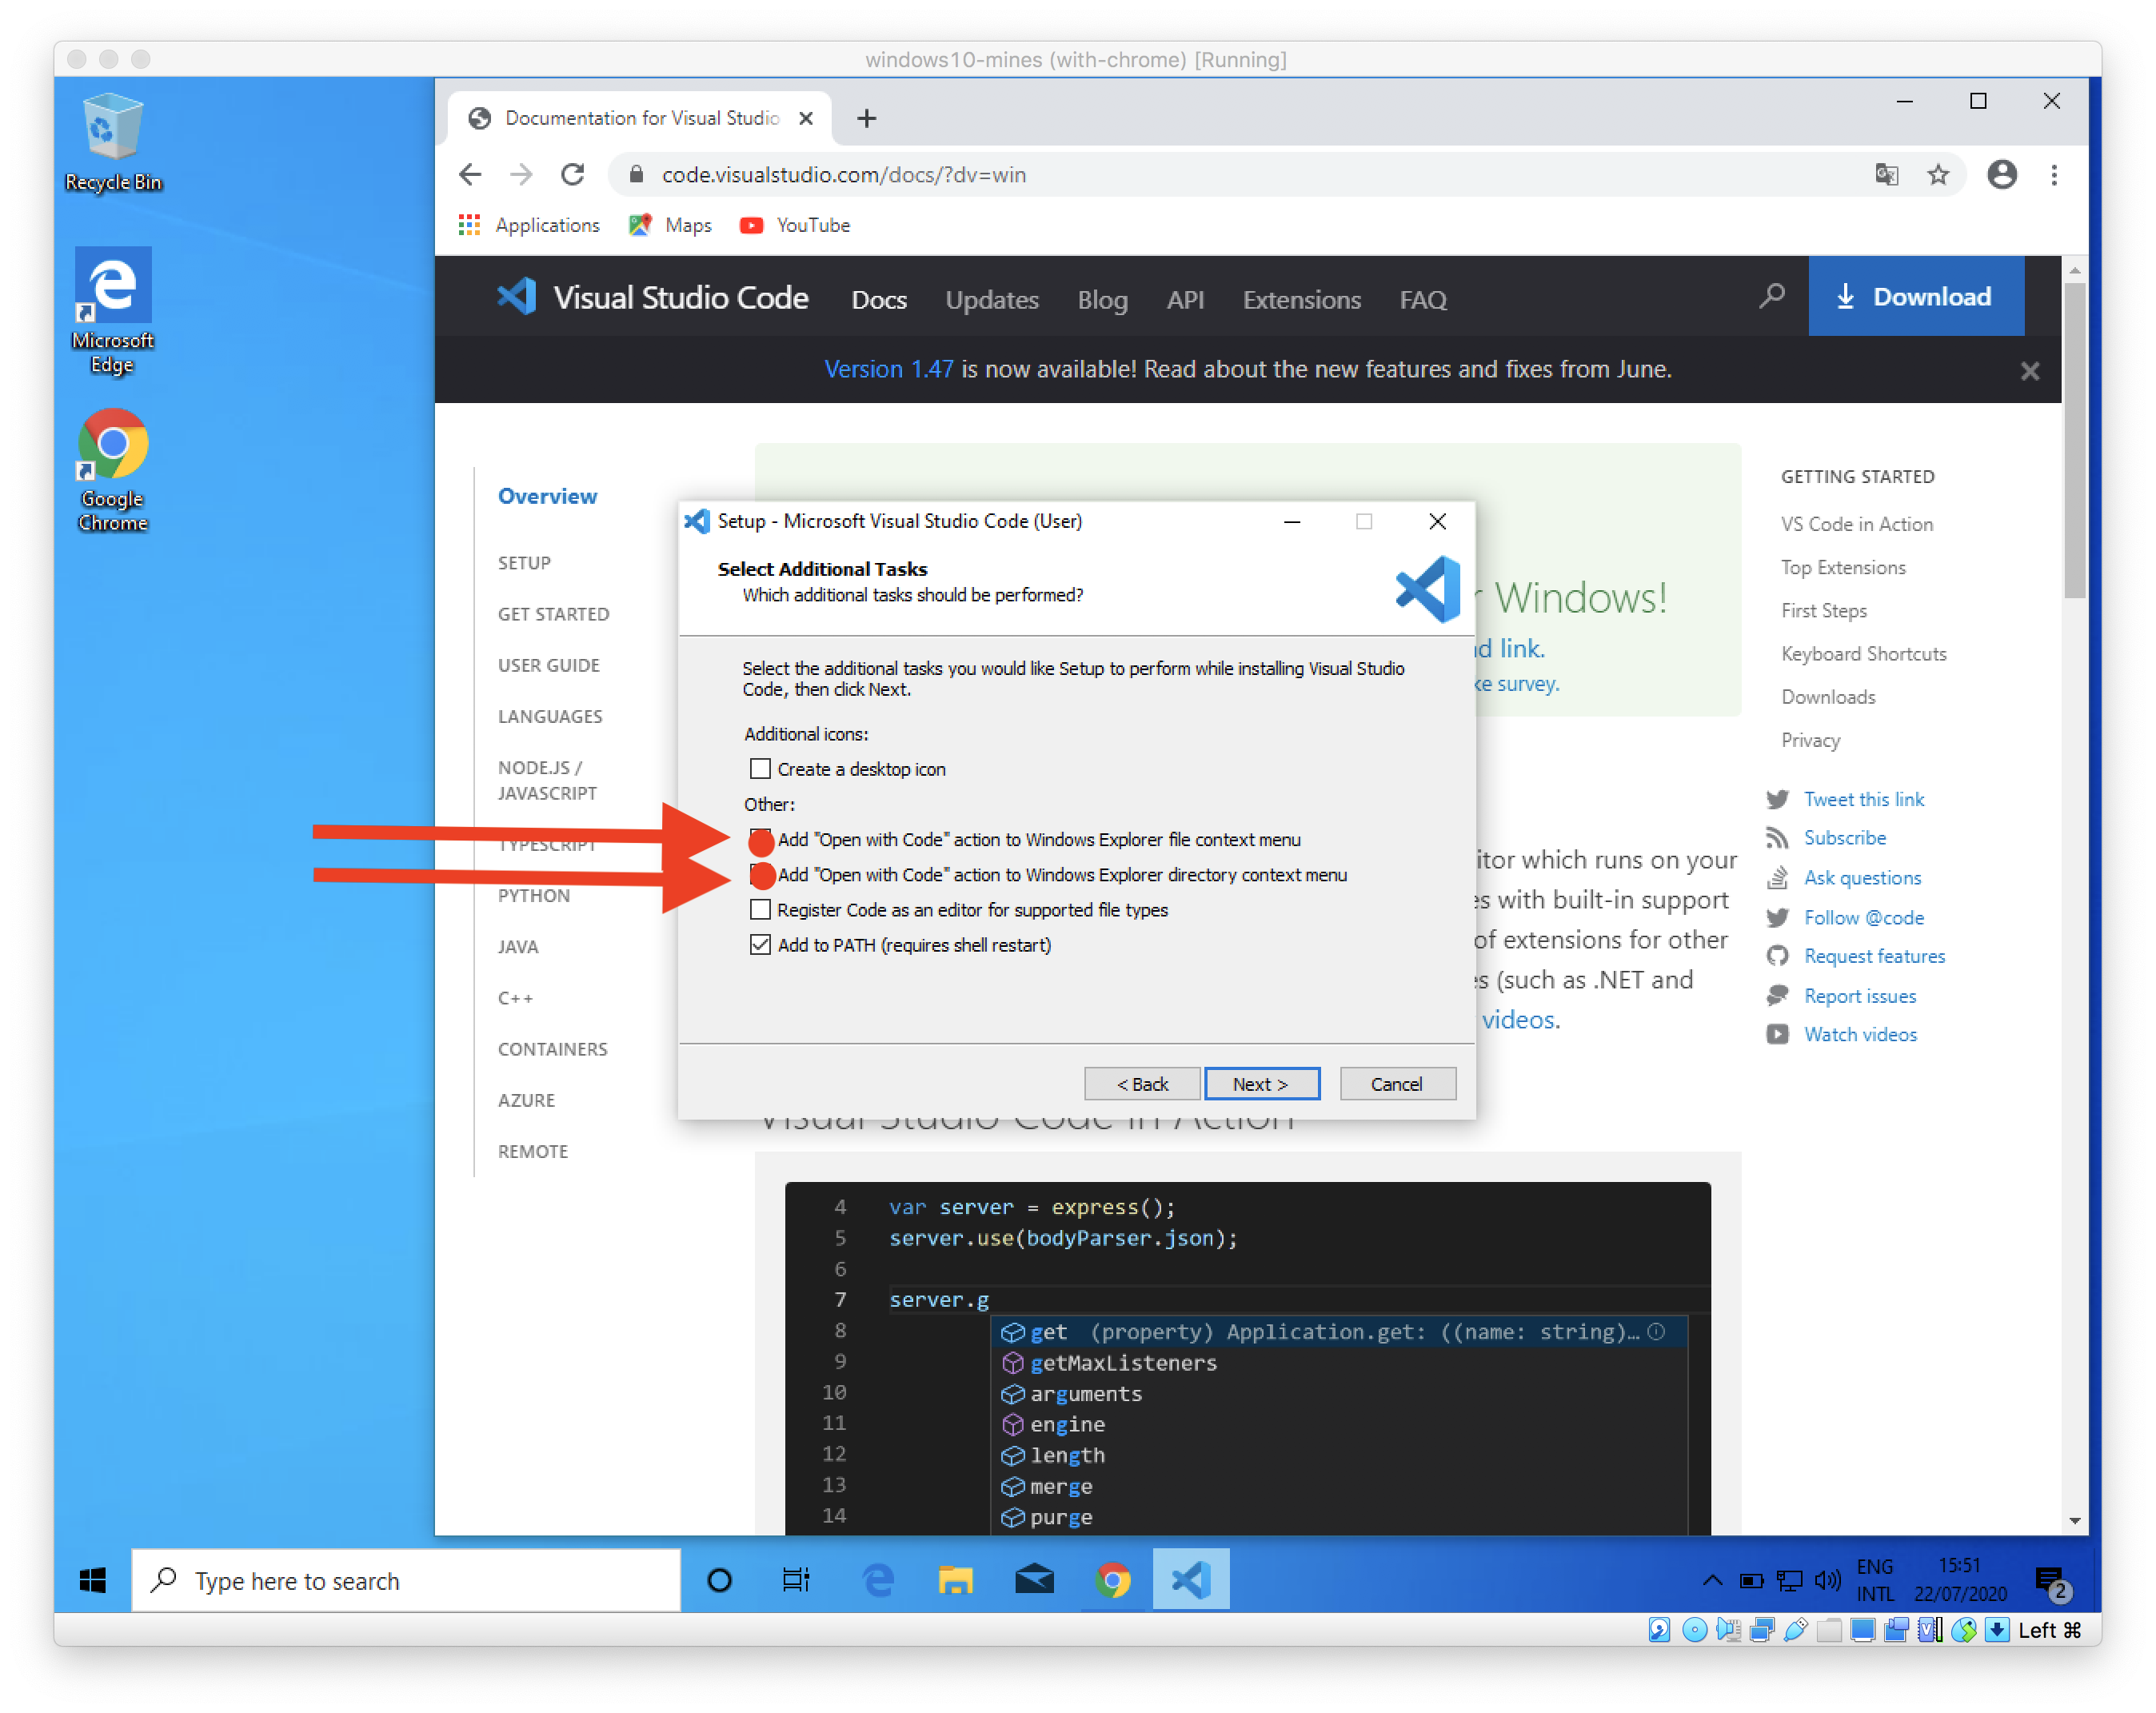The height and width of the screenshot is (1713, 2156).
Task: Open Recycle Bin on the desktop
Action: (113, 142)
